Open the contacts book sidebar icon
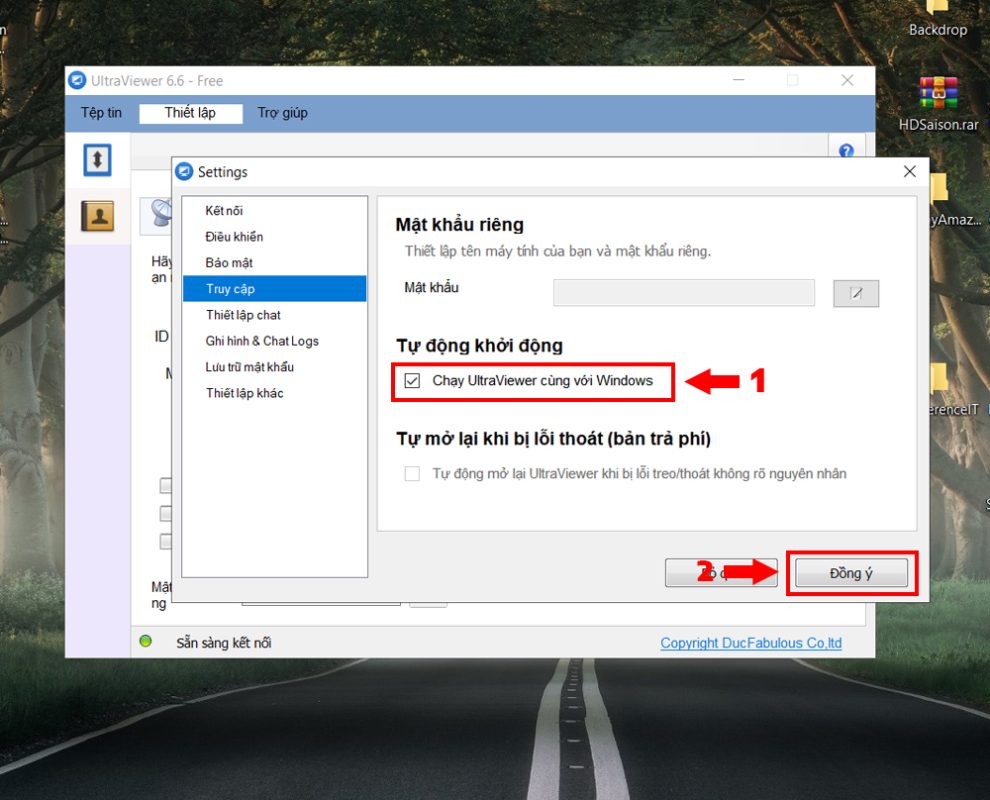The image size is (990, 800). tap(97, 216)
